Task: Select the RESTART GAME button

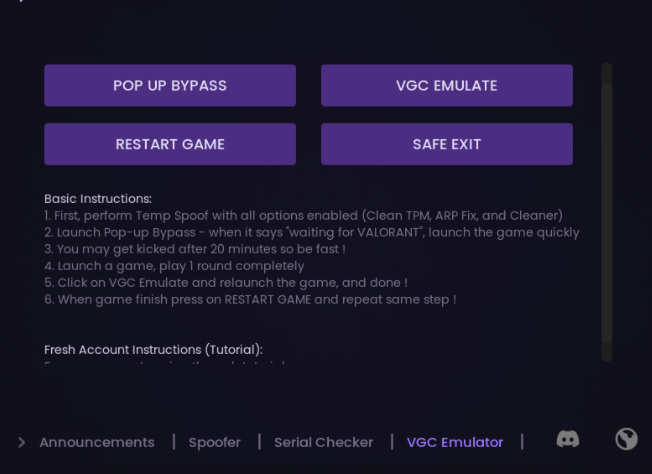Action: pyautogui.click(x=170, y=144)
